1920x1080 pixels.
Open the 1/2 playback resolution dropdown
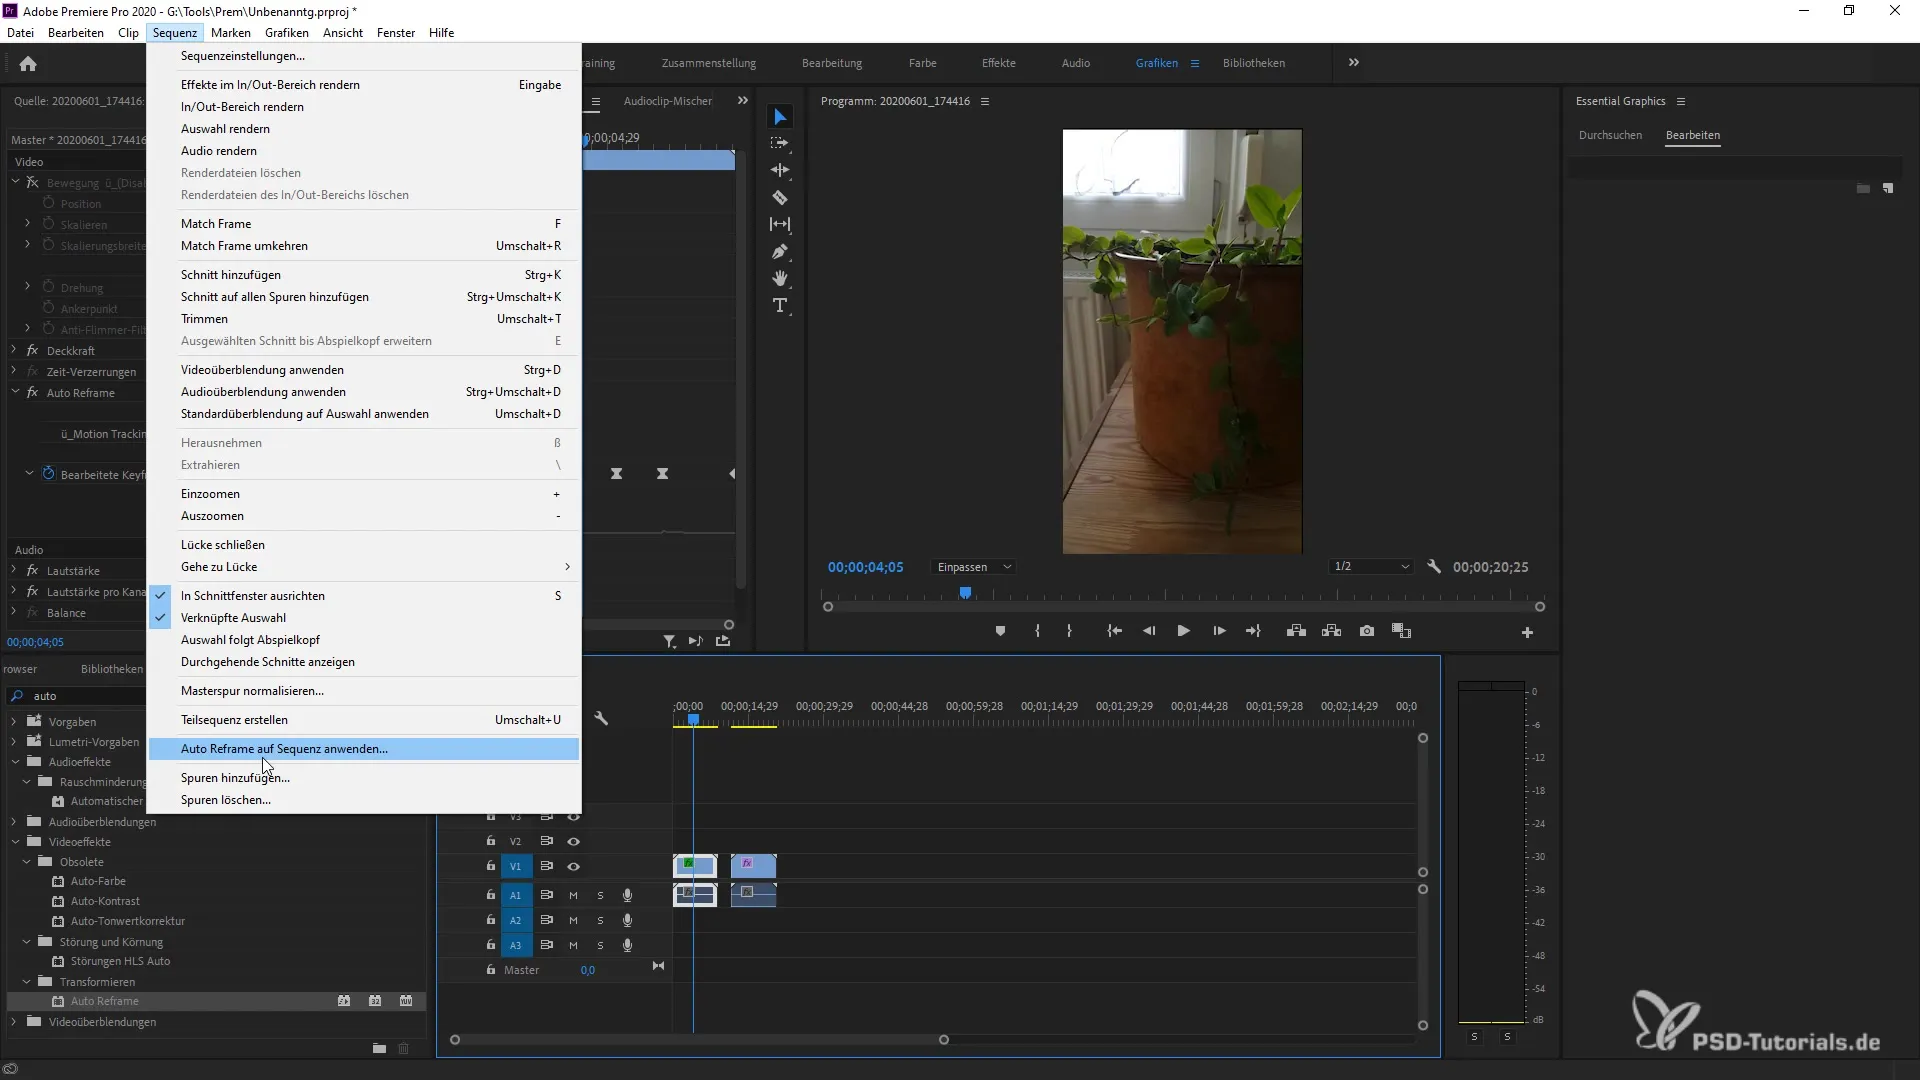(1371, 567)
